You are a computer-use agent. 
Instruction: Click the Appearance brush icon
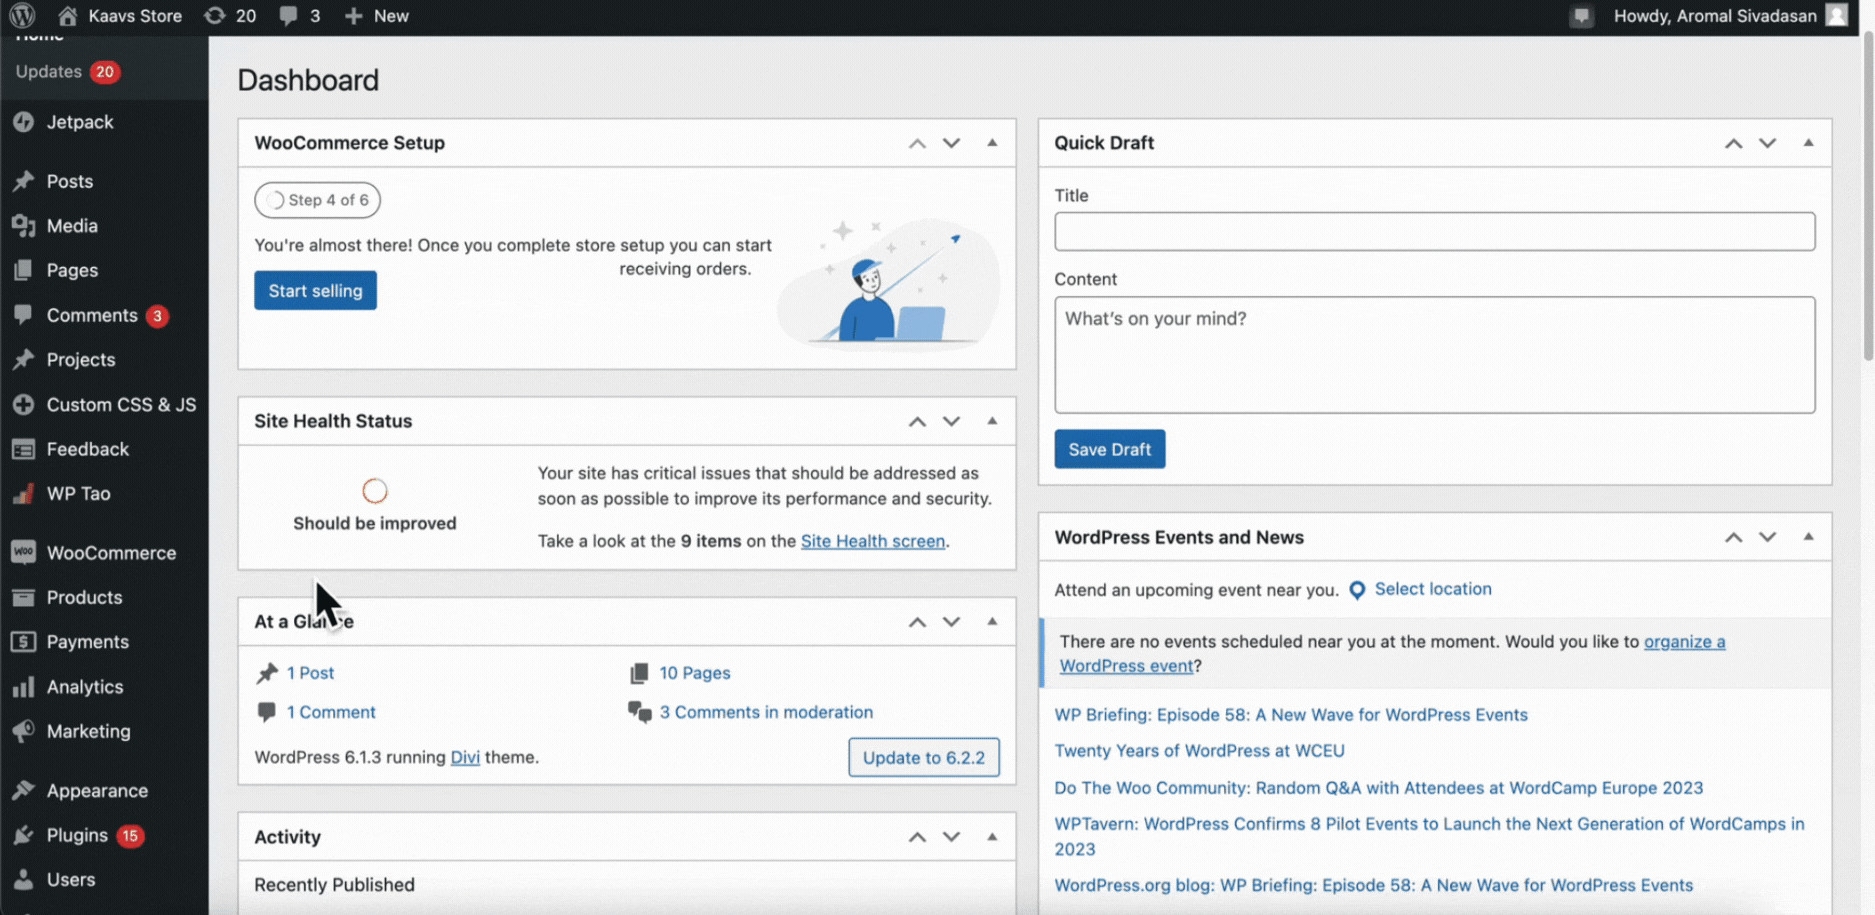pyautogui.click(x=23, y=790)
